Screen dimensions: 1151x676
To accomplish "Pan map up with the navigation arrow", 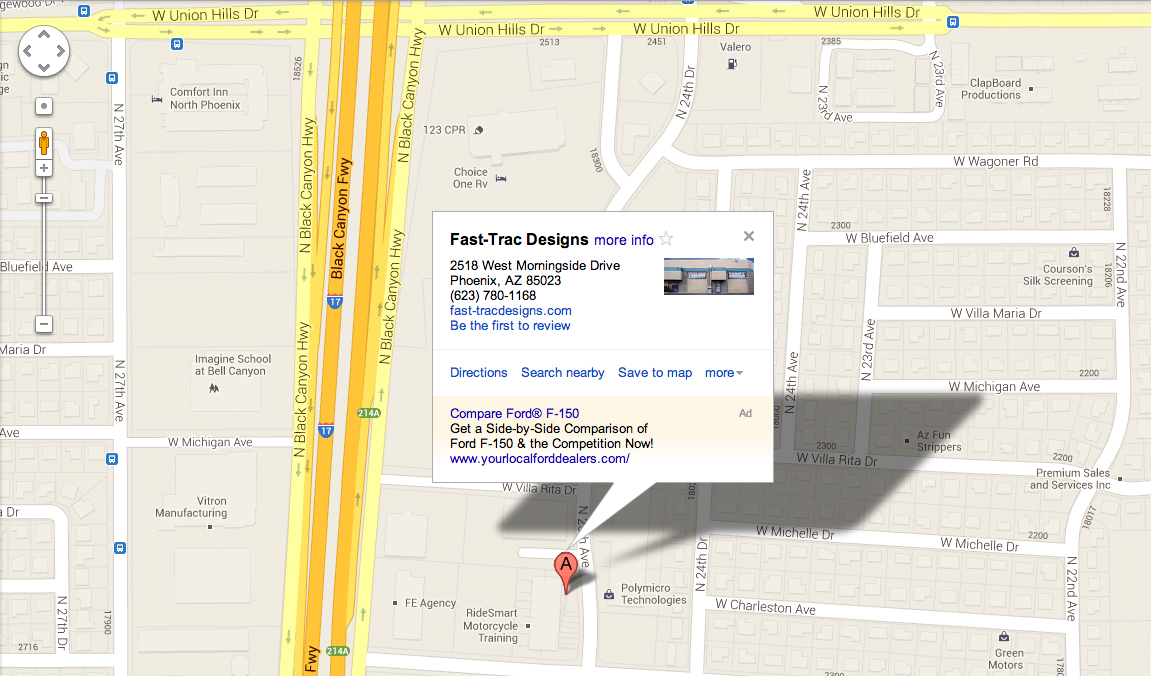I will (44, 34).
